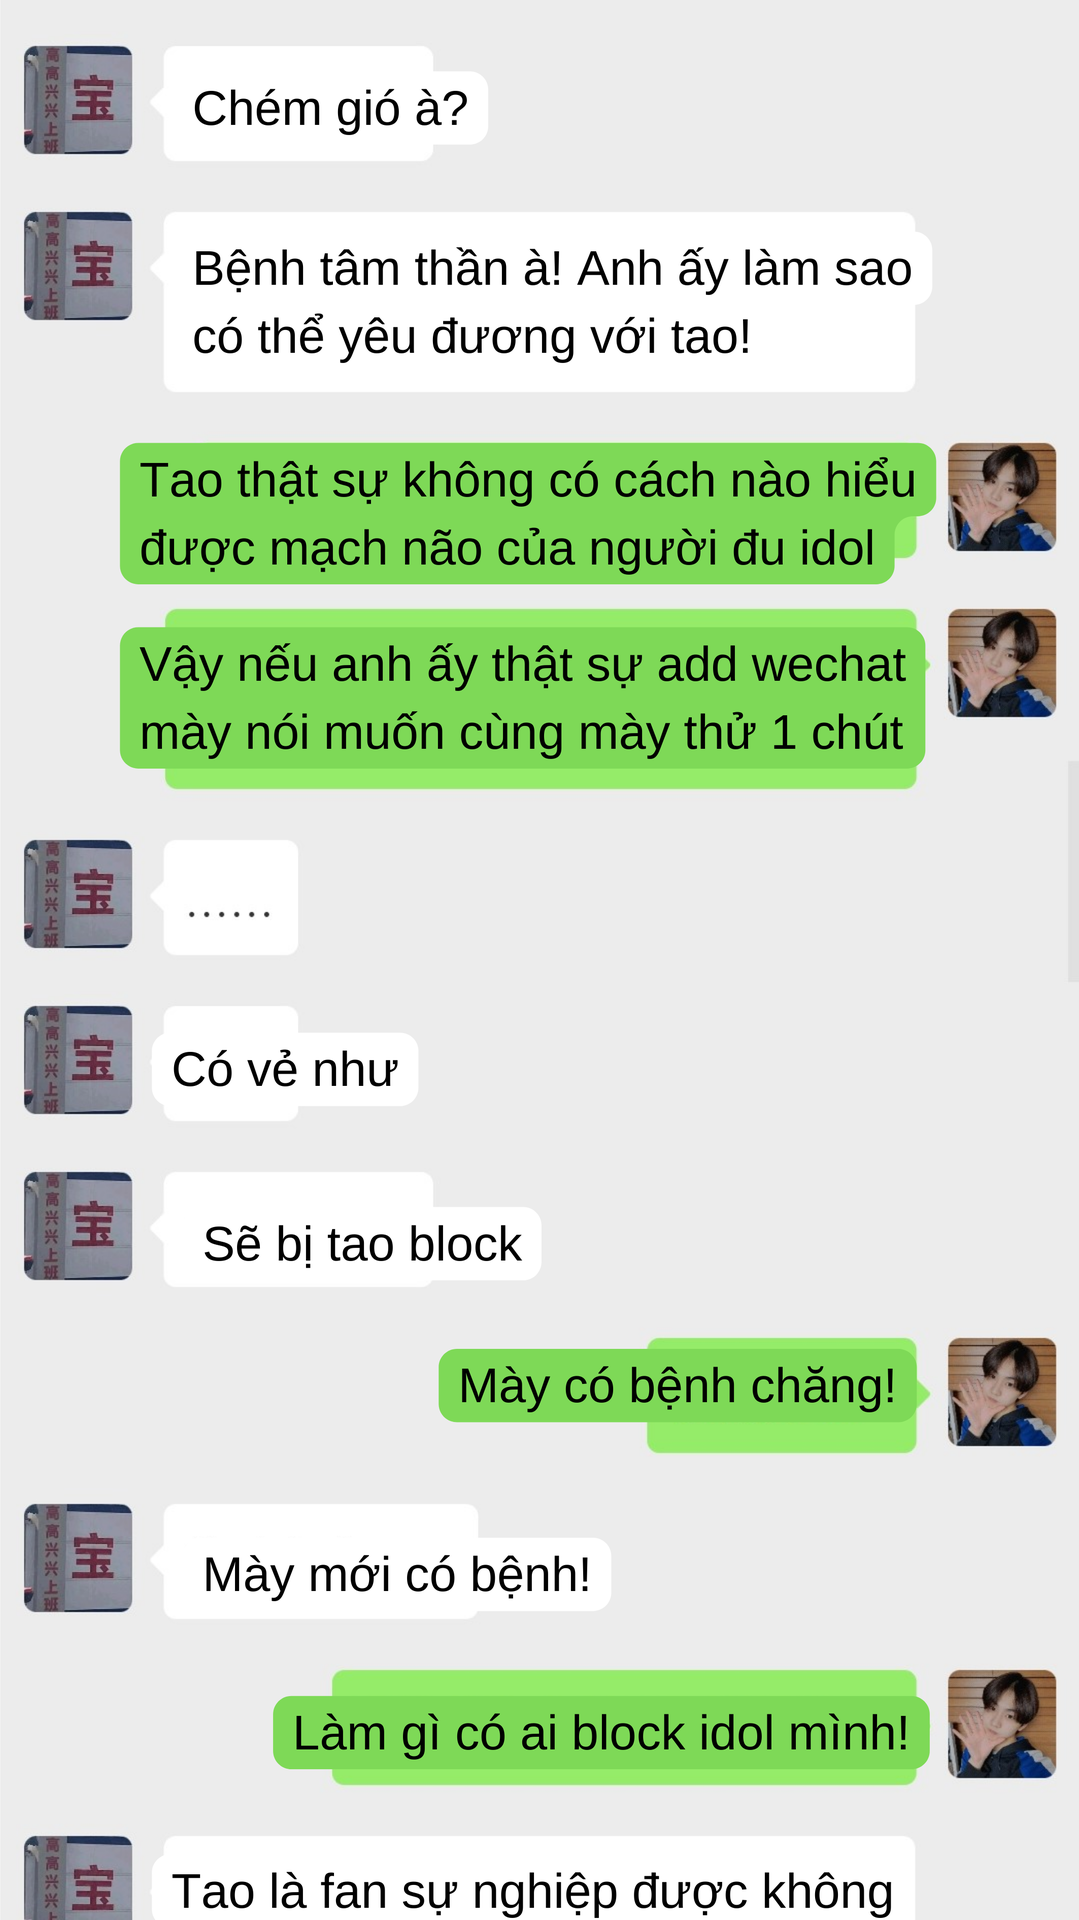Screen dimensions: 1079x1920
Task: Tap avatar beside "Bệnh tâm thần à!" message
Action: coord(78,266)
